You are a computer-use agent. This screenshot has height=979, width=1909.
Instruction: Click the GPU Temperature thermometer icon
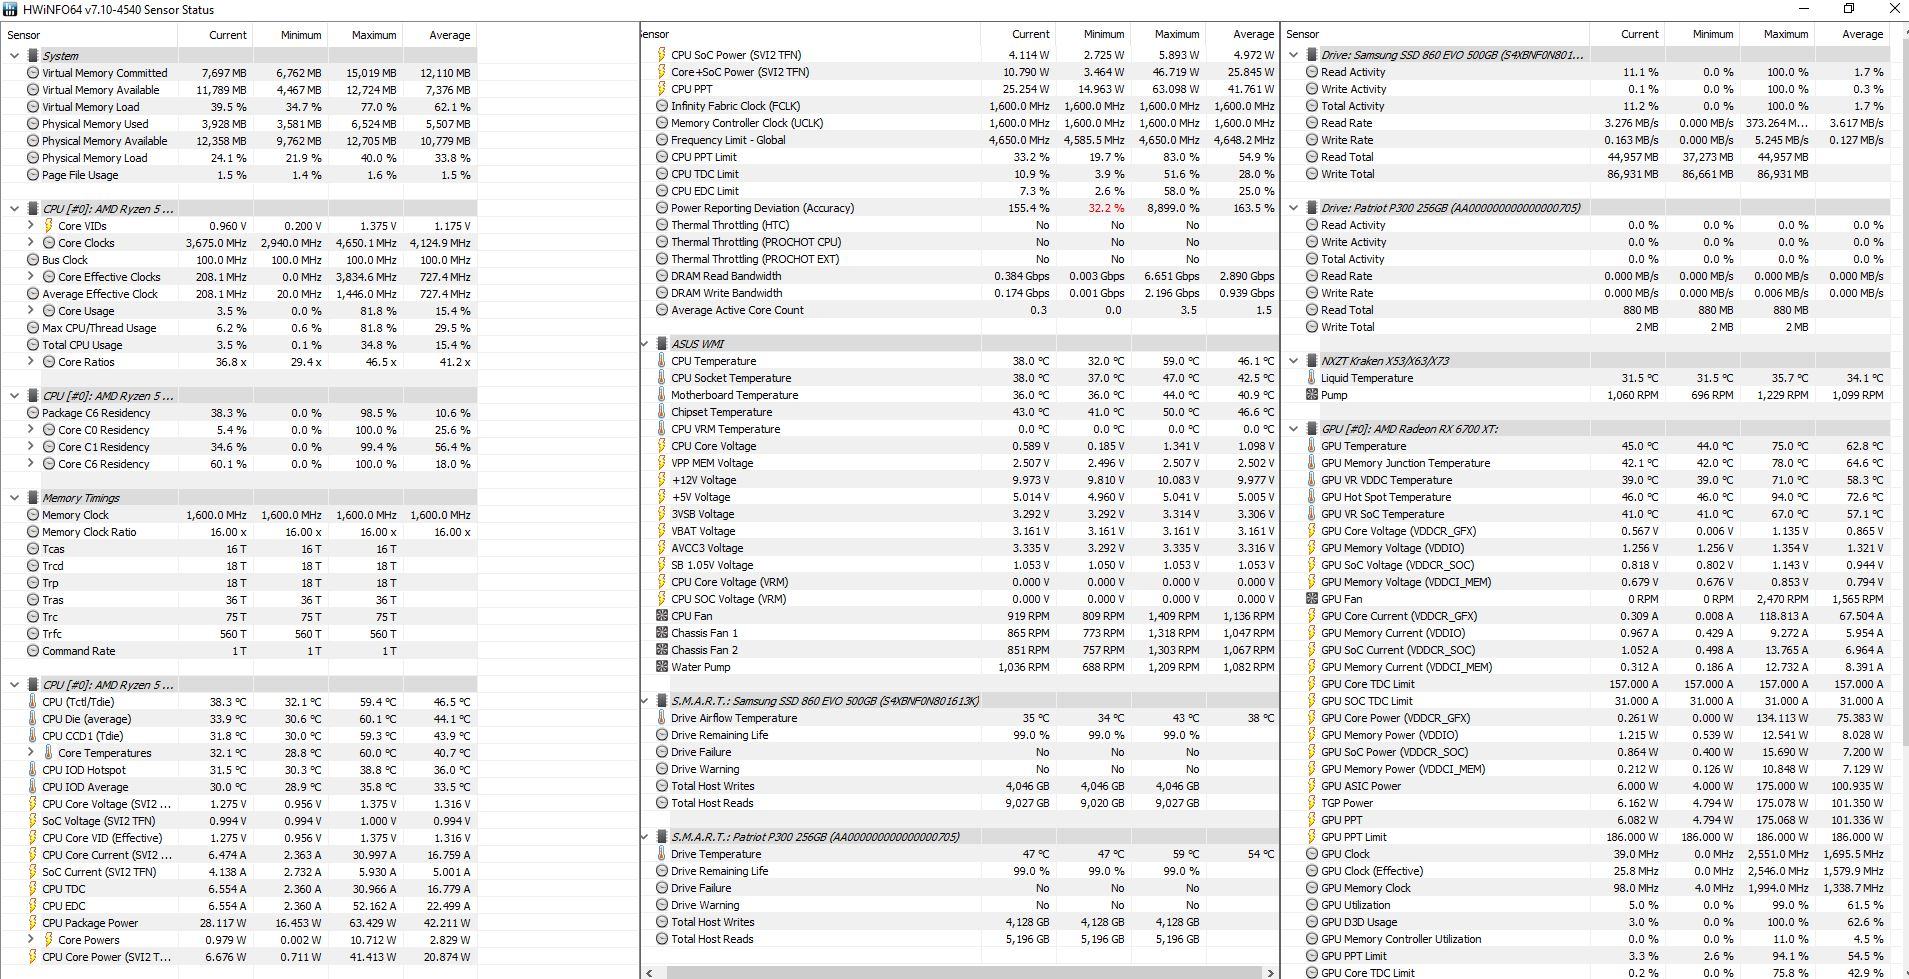(x=1311, y=446)
